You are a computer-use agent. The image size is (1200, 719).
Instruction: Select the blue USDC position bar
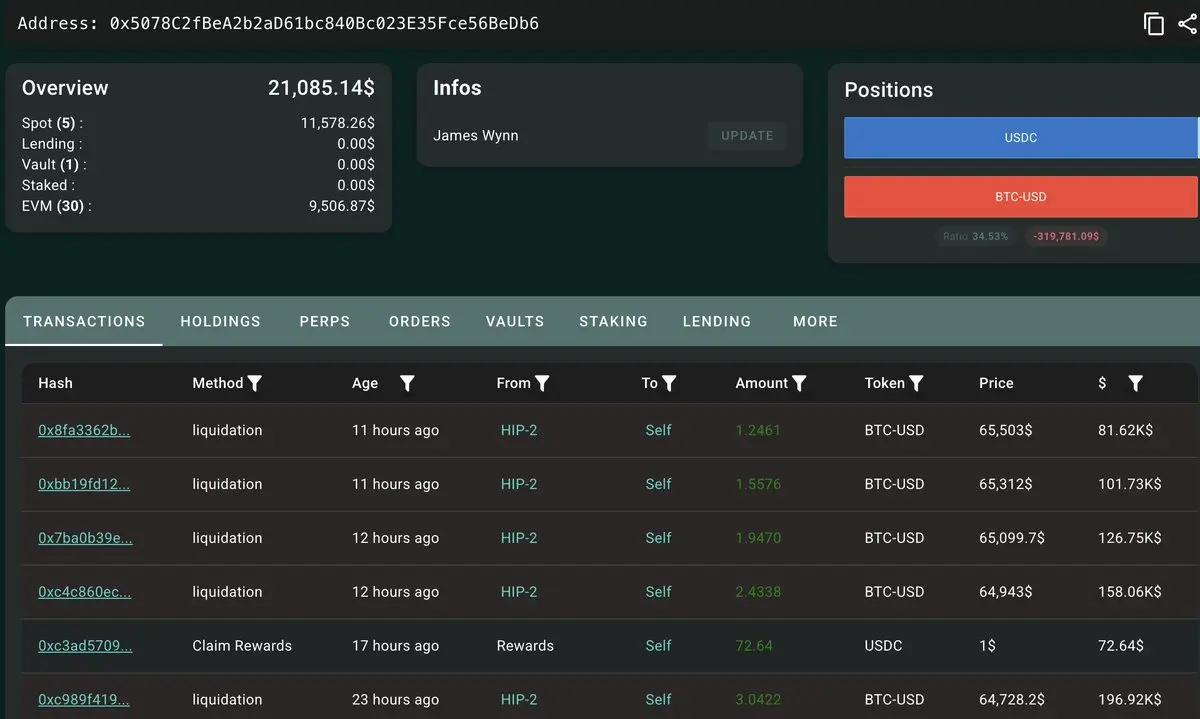[x=1021, y=138]
